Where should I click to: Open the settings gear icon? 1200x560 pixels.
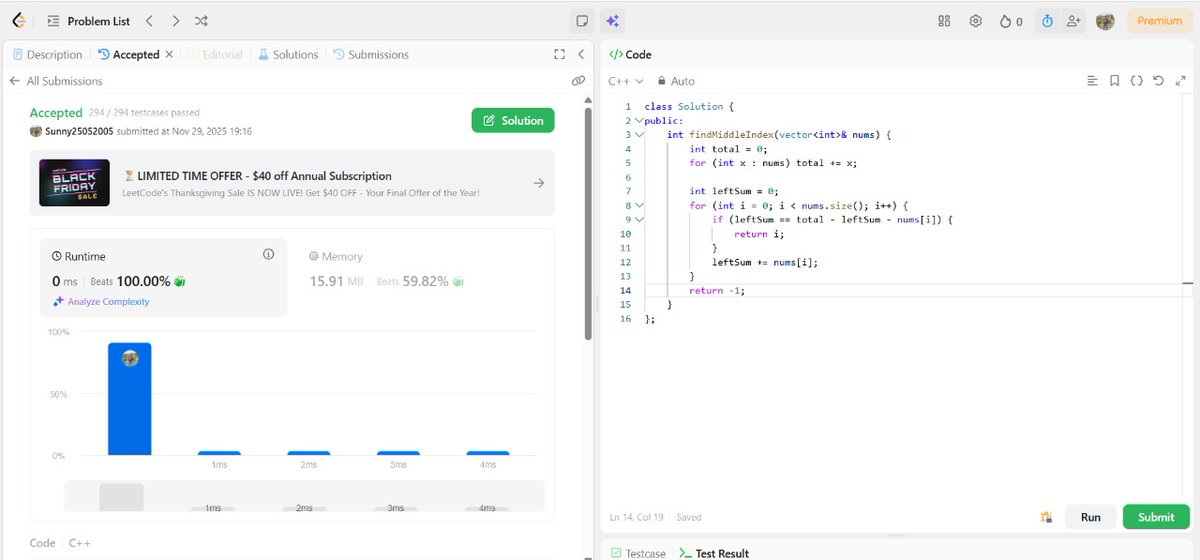tap(975, 21)
